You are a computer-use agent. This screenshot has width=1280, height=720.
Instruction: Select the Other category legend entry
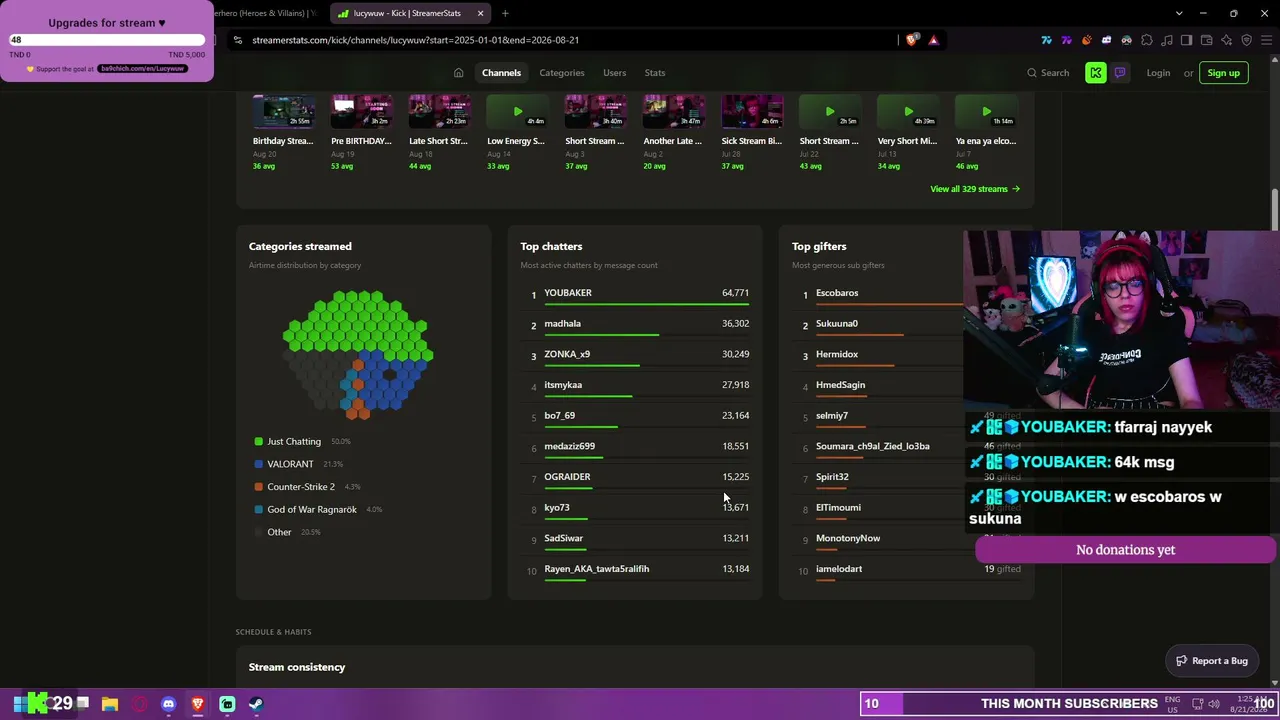point(287,532)
